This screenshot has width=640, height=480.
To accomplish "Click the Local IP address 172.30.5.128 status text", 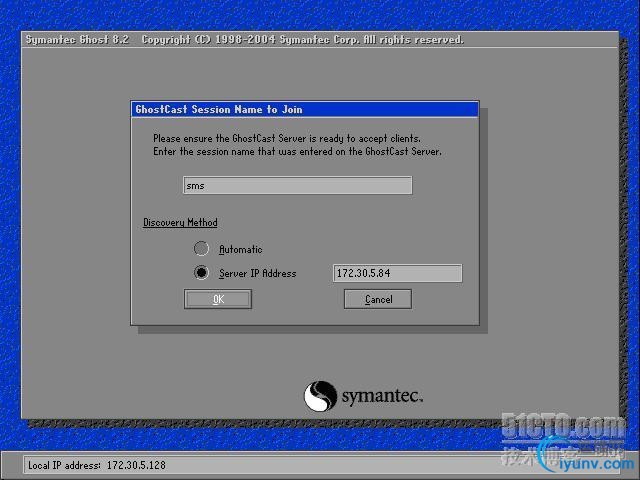I will [x=97, y=465].
